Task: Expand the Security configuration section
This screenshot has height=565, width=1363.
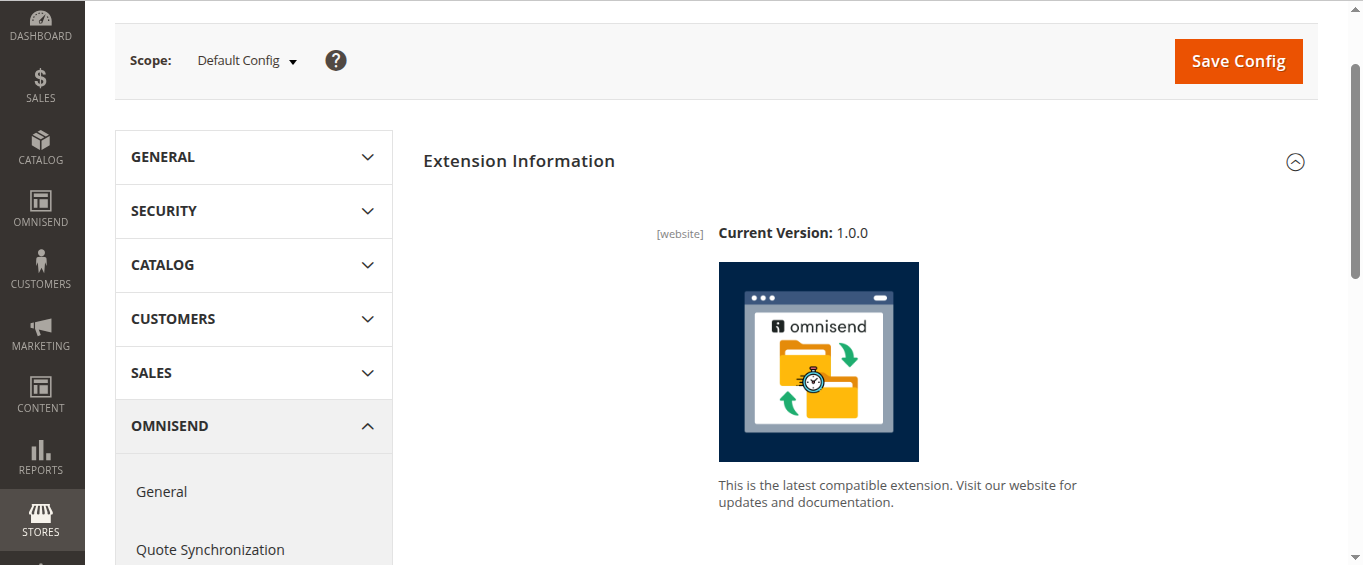Action: (253, 211)
